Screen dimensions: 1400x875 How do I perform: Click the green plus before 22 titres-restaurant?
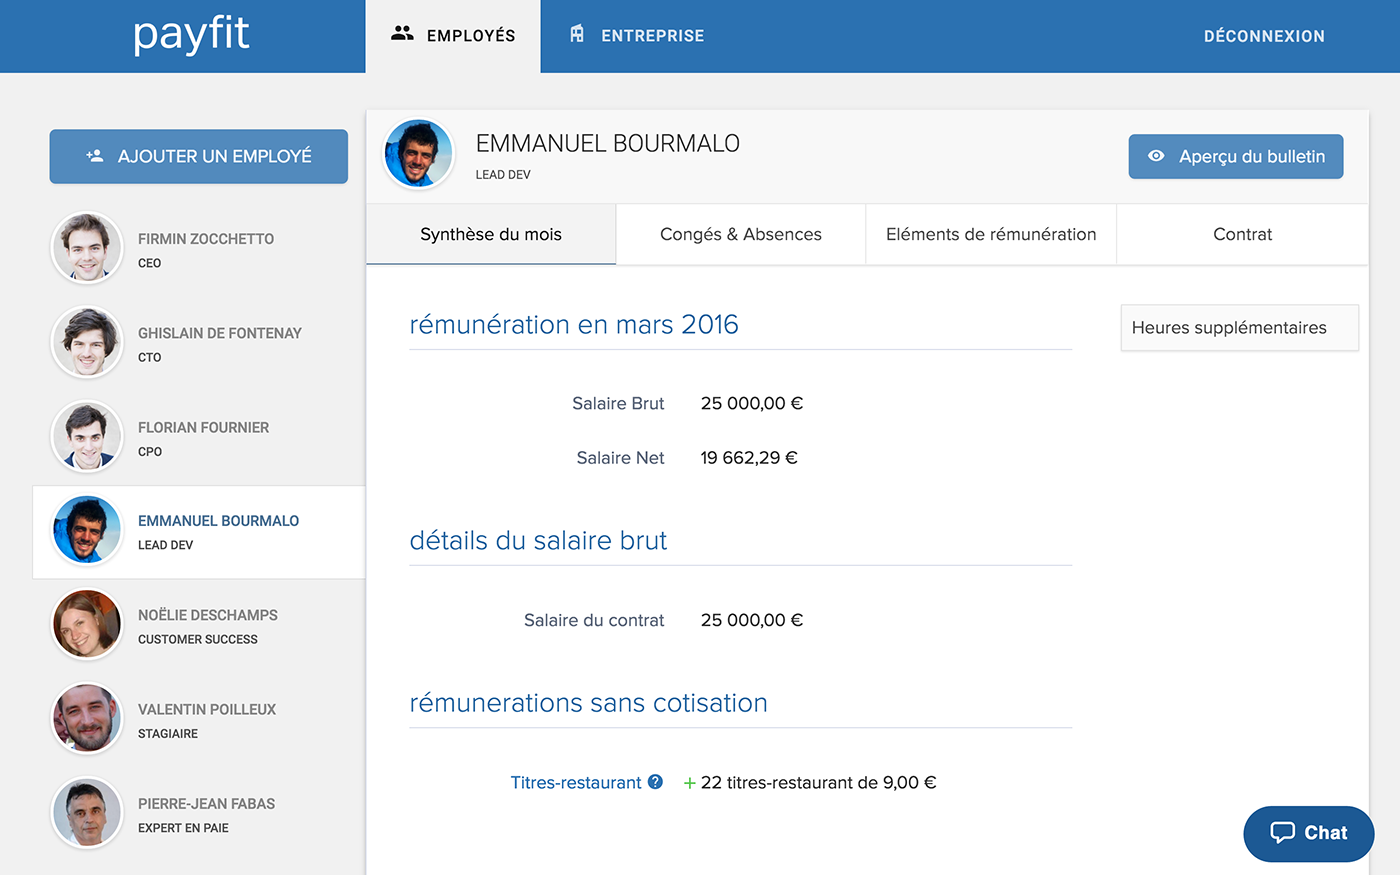click(689, 783)
